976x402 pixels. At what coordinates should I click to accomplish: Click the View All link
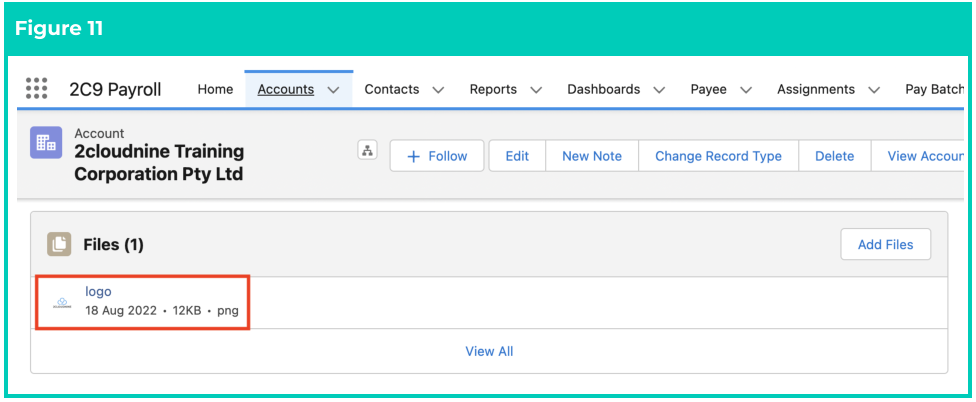(x=489, y=352)
